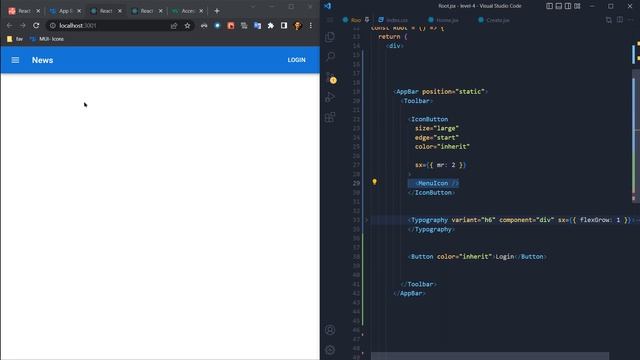Click the lightbulb code action on line 29

coord(374,182)
